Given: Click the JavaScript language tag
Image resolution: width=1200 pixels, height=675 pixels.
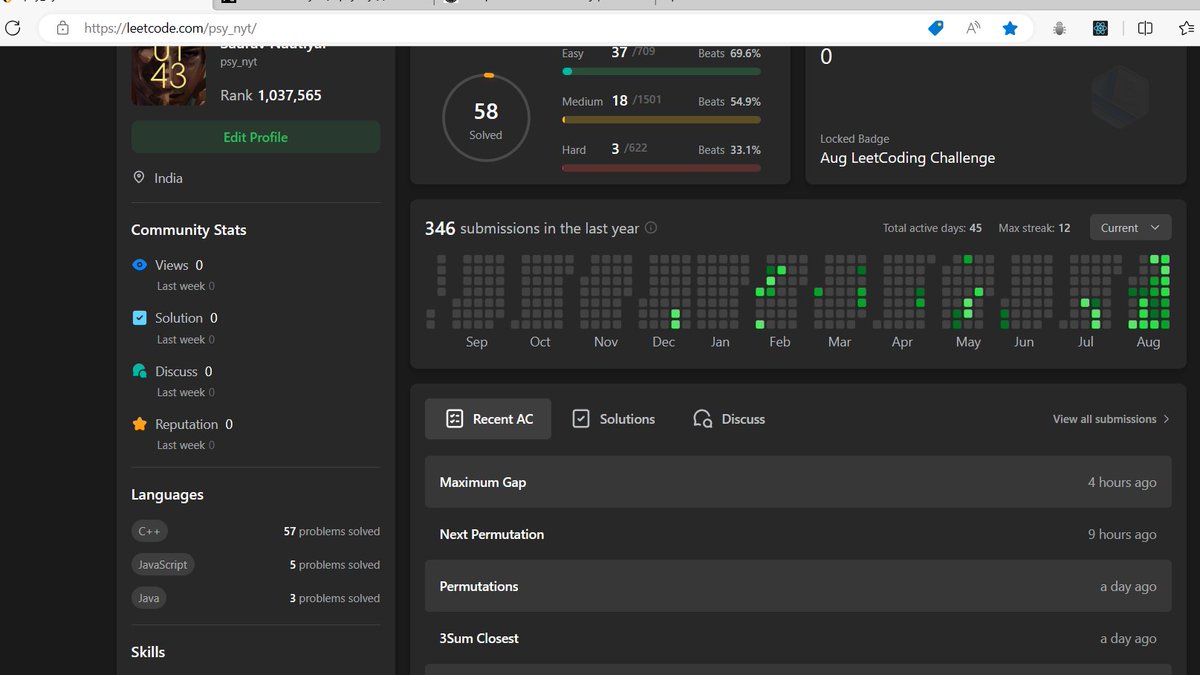Looking at the screenshot, I should click(x=162, y=565).
